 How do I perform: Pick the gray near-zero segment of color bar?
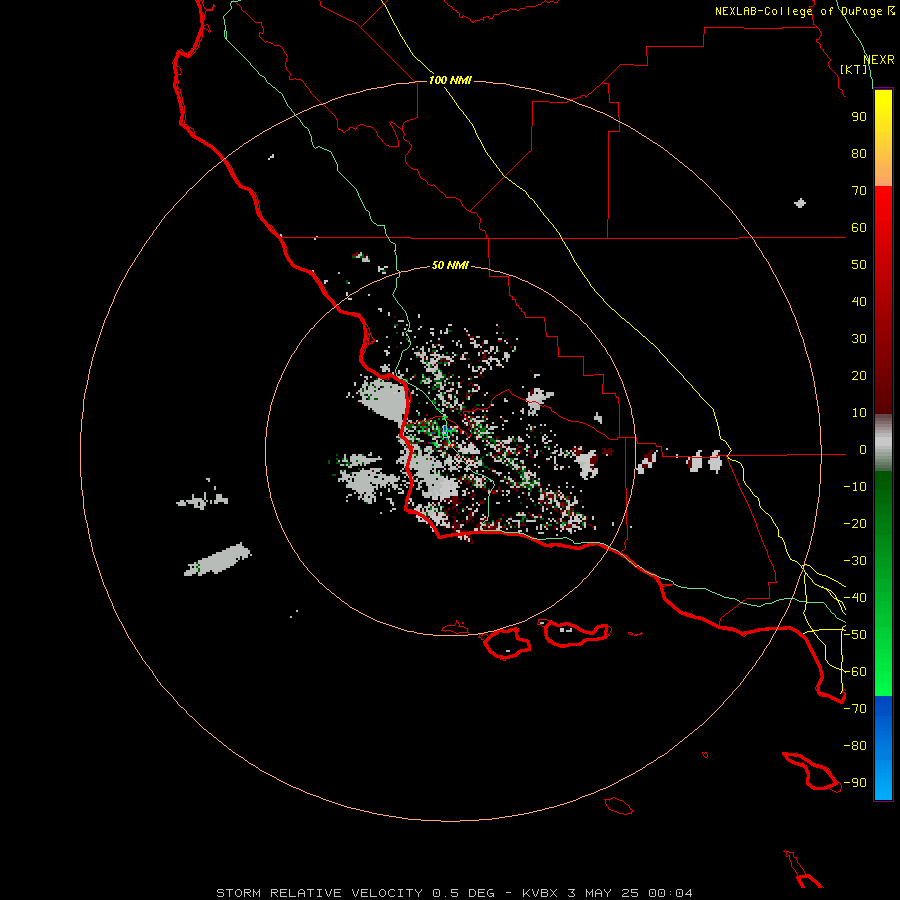tap(883, 443)
